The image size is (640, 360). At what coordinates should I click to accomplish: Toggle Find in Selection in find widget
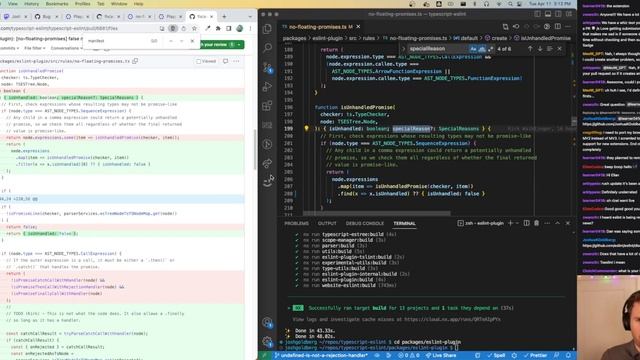[549, 49]
